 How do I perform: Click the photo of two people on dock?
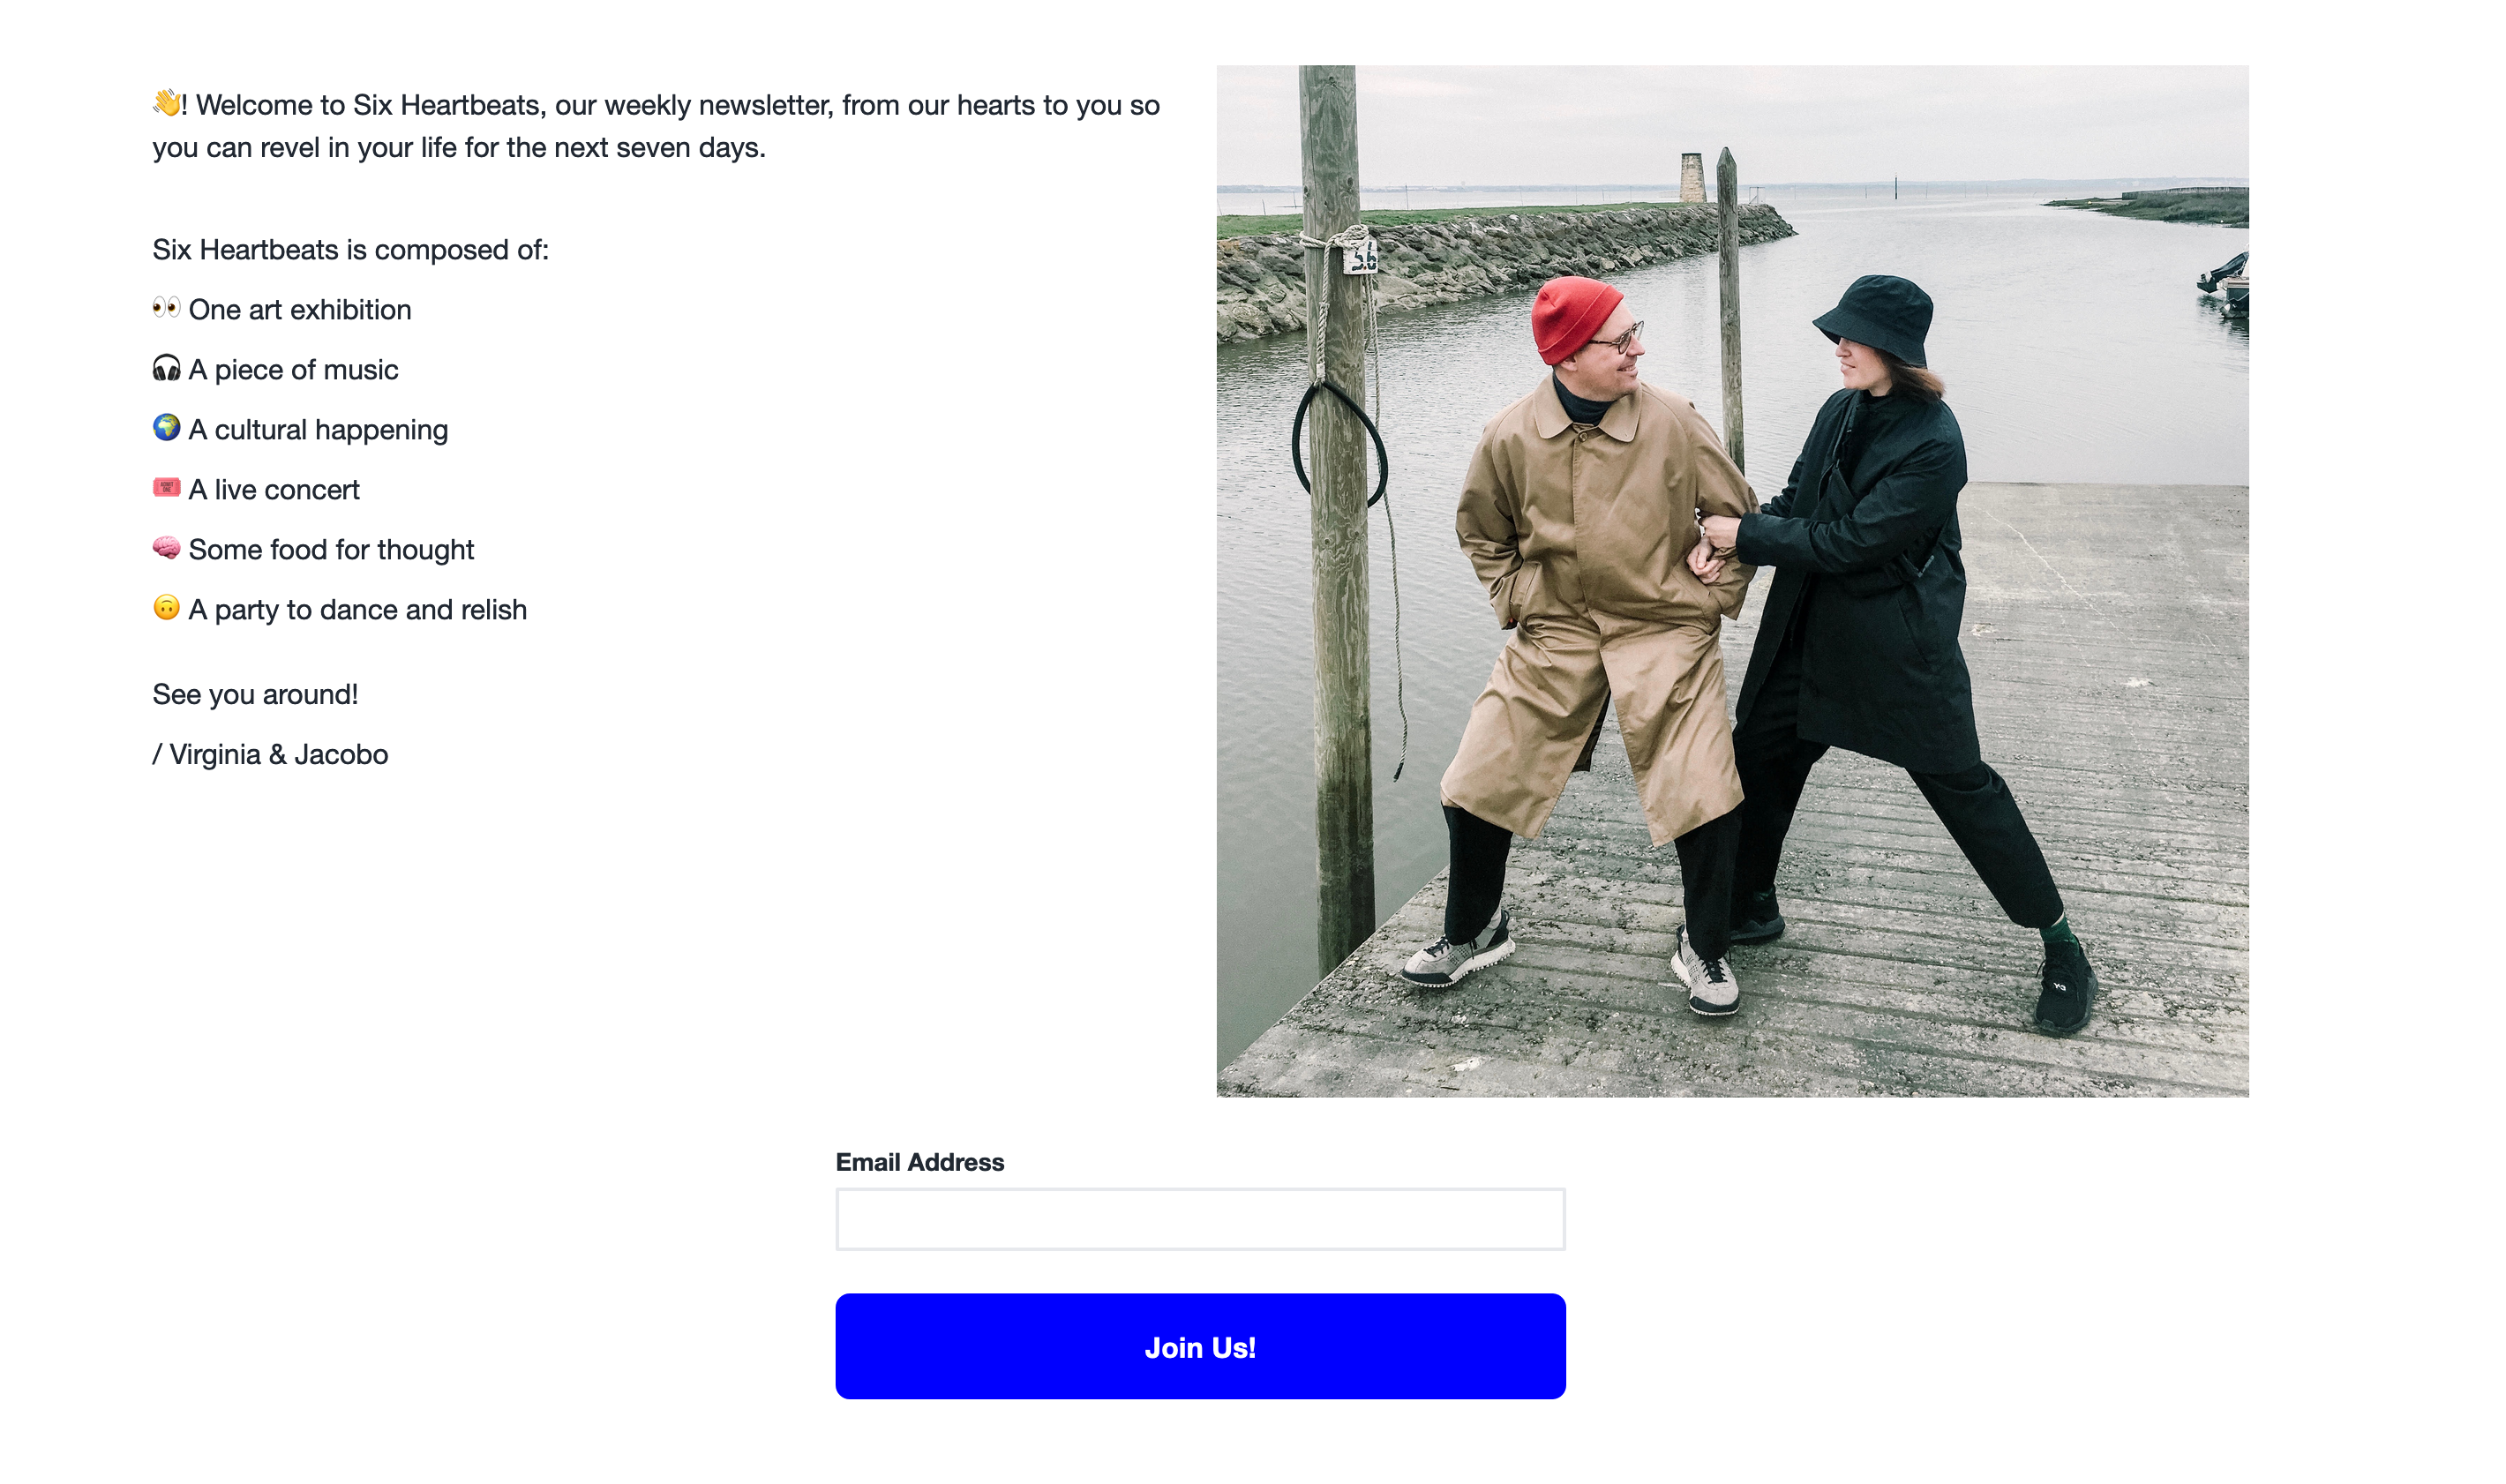[x=1732, y=581]
